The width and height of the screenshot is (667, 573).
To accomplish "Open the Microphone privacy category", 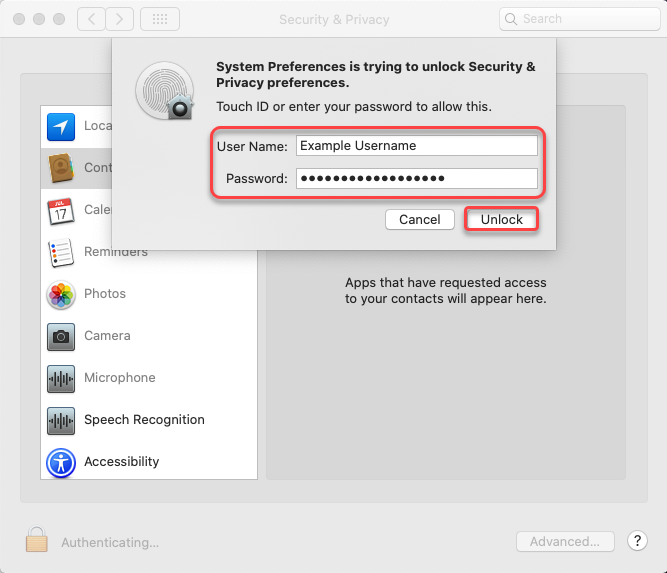I will tap(119, 378).
